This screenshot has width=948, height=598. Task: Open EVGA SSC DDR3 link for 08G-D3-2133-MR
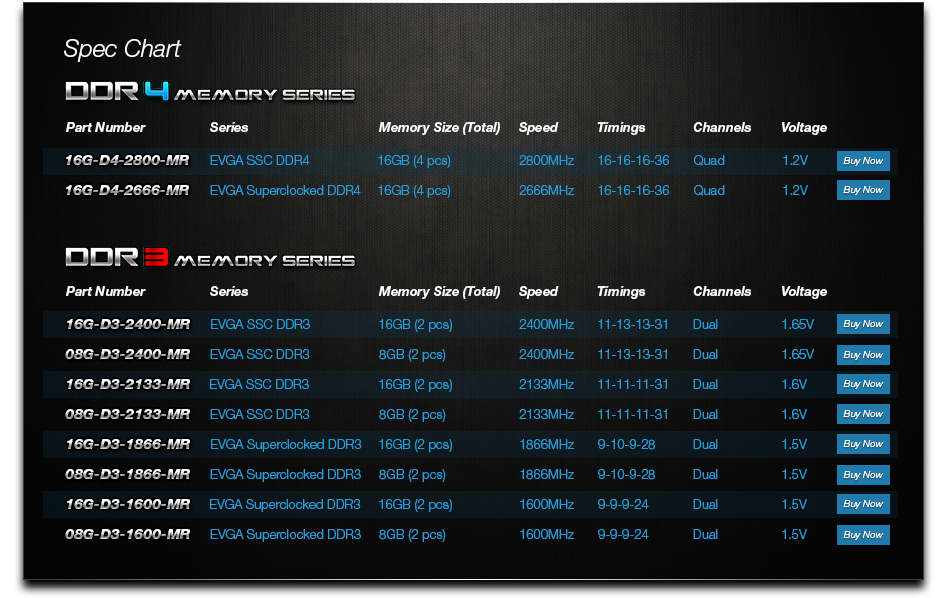(x=259, y=414)
